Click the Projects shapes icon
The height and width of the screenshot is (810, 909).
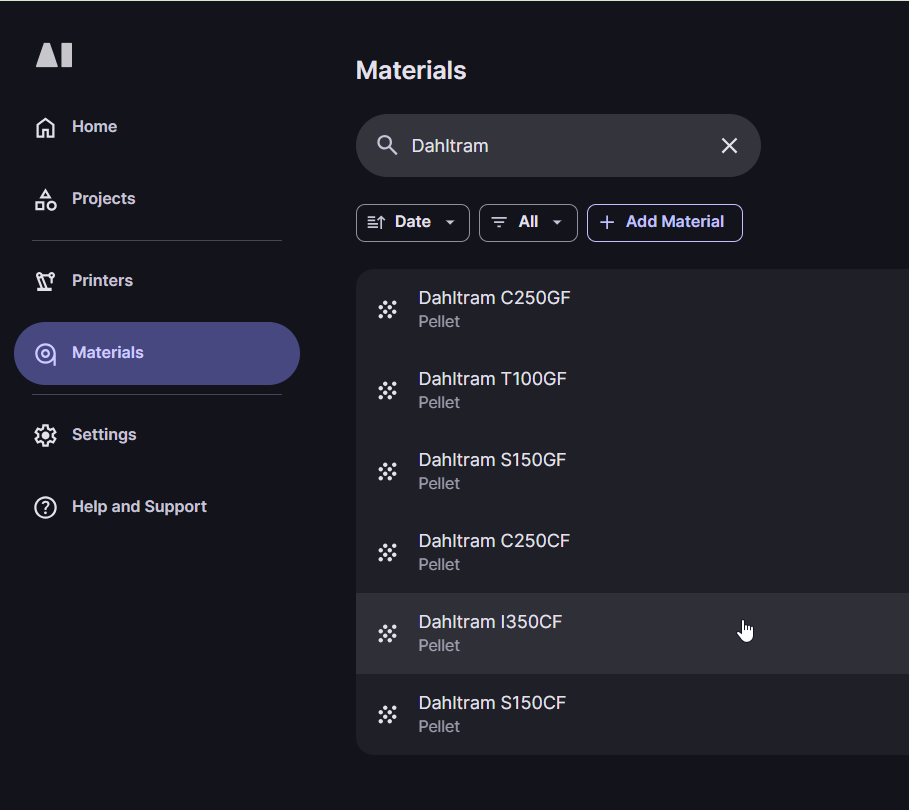pyautogui.click(x=45, y=199)
